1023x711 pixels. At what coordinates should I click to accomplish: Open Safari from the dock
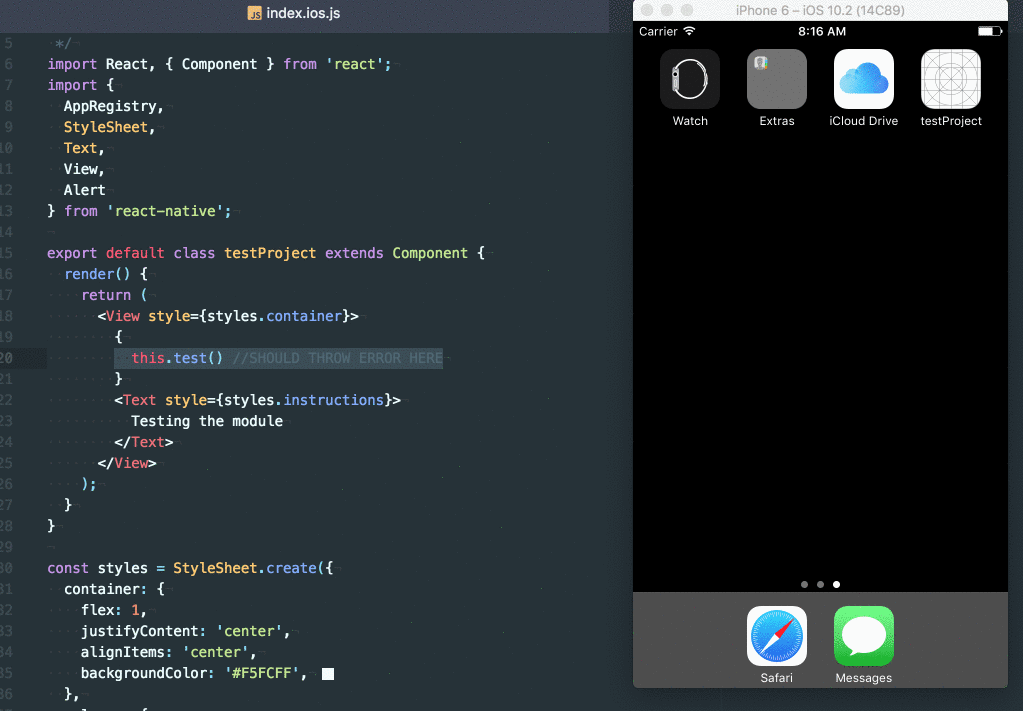(x=776, y=636)
